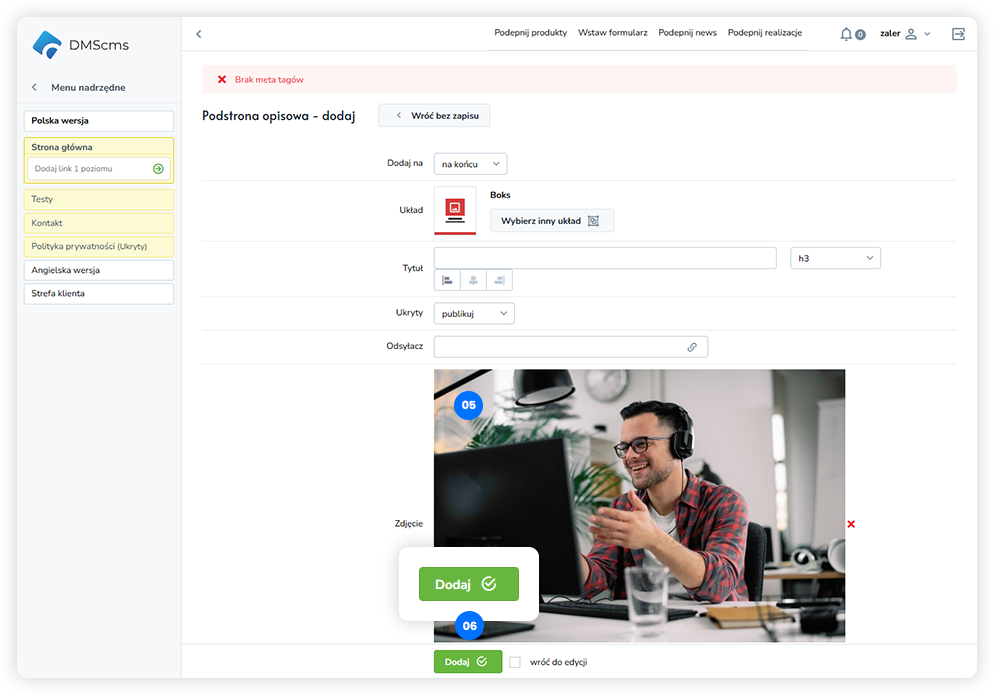The image size is (994, 695).
Task: Click the notification bell icon
Action: (846, 34)
